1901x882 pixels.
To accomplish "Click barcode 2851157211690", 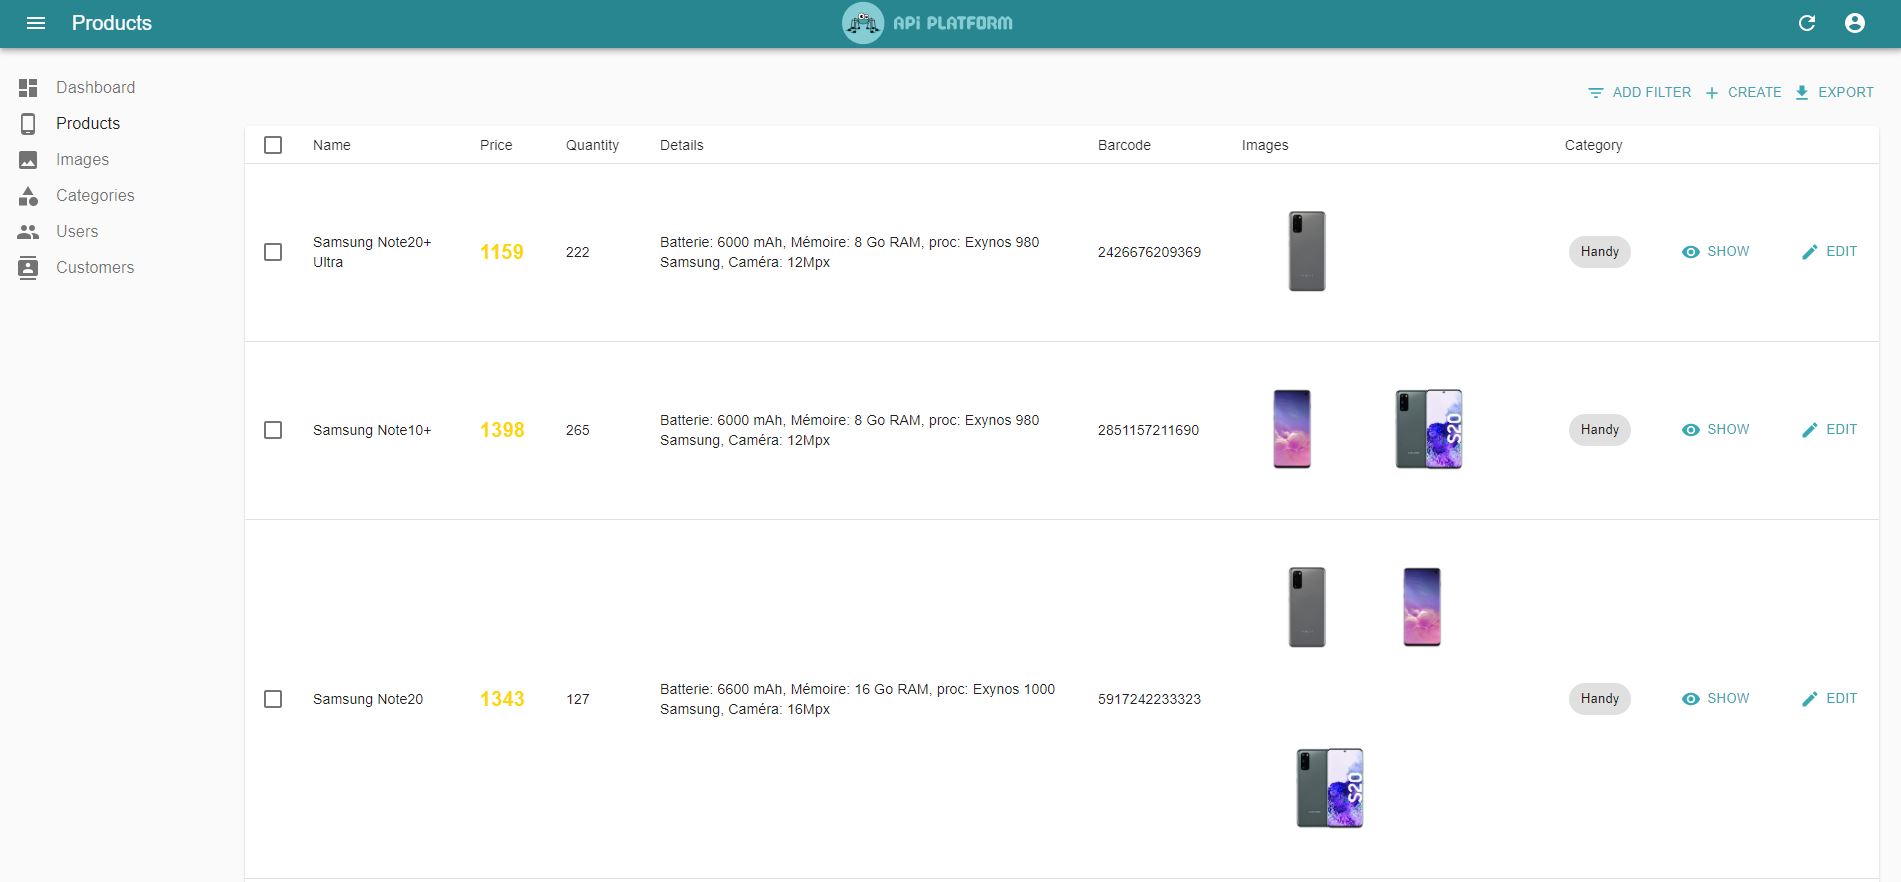I will (x=1148, y=430).
